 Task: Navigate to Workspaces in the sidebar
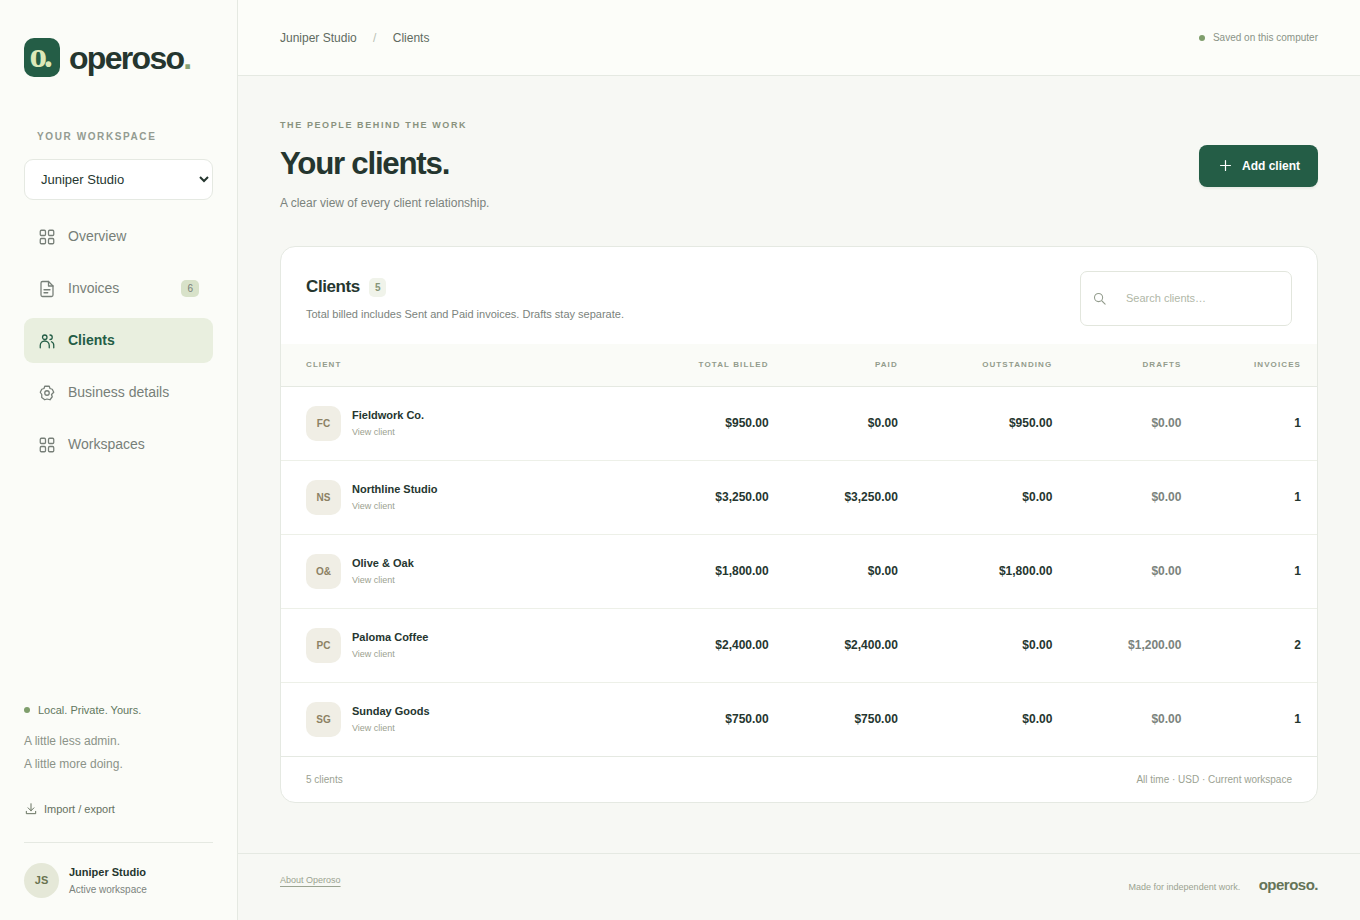click(x=118, y=445)
